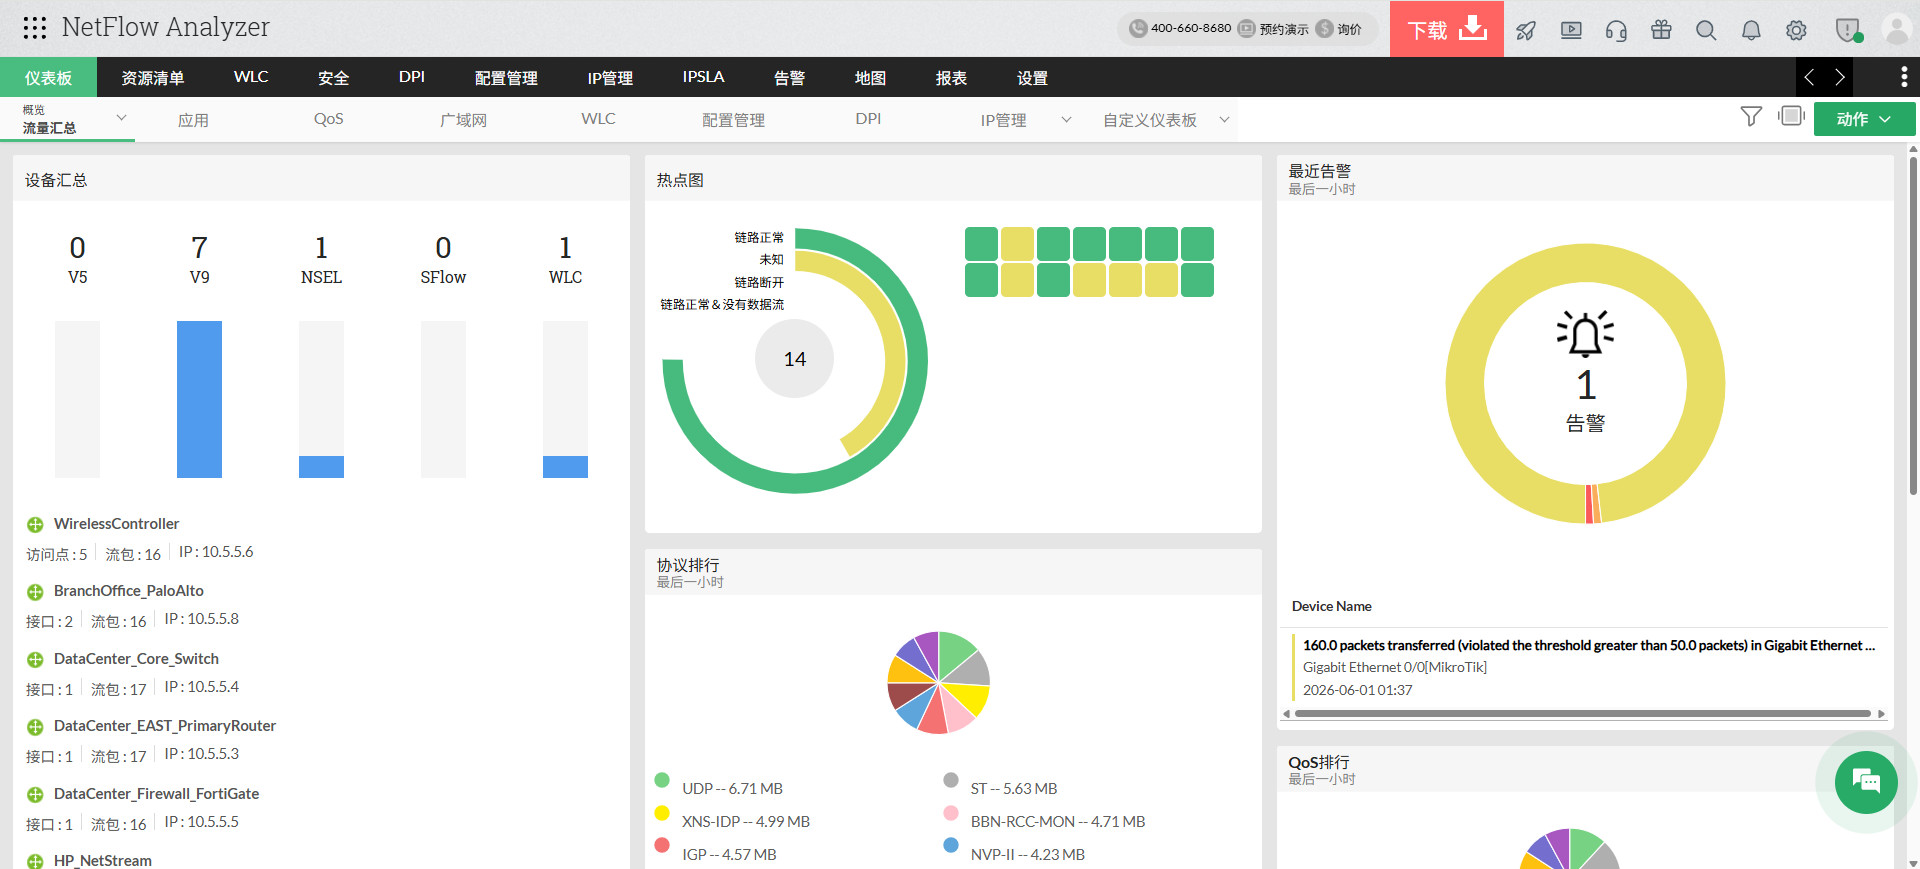Open the apps grid launcher icon
The width and height of the screenshot is (1920, 869).
[x=35, y=28]
